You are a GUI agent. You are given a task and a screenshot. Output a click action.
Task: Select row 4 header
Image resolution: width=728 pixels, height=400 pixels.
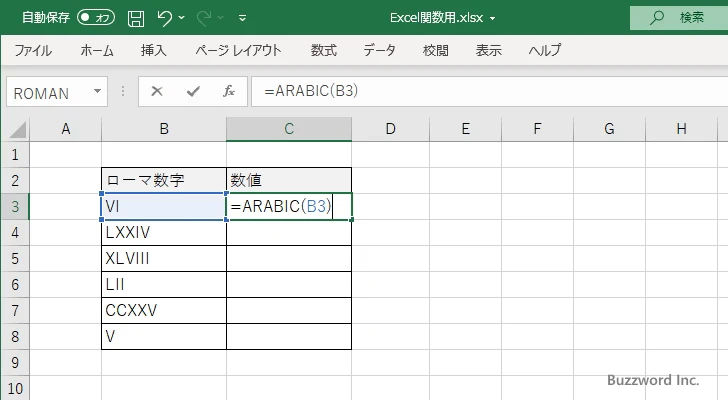point(15,232)
